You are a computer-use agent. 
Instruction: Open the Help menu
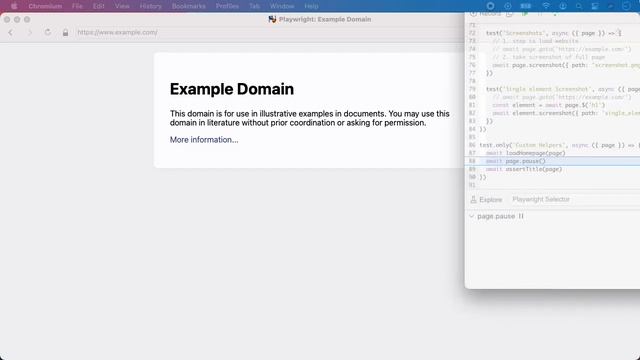point(311,6)
